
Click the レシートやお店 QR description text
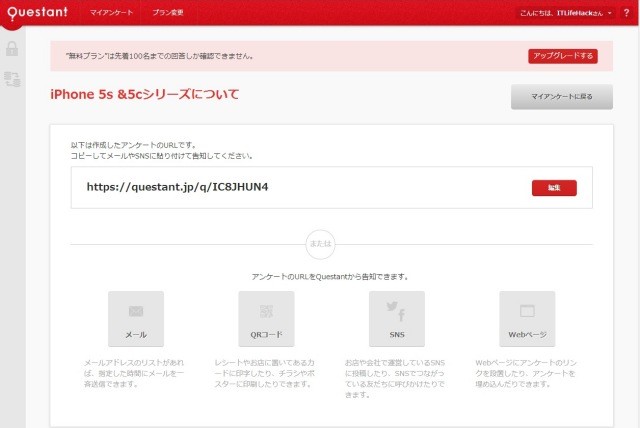coord(264,373)
